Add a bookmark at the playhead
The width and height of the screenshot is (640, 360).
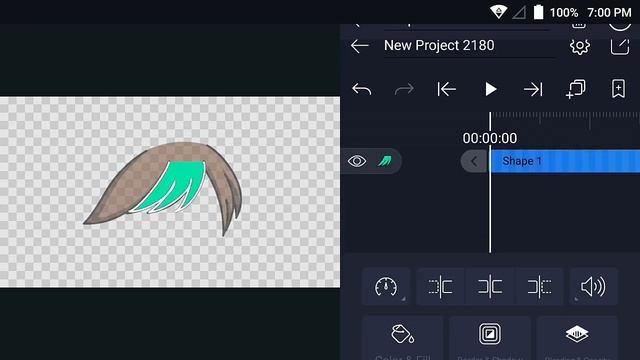(618, 89)
